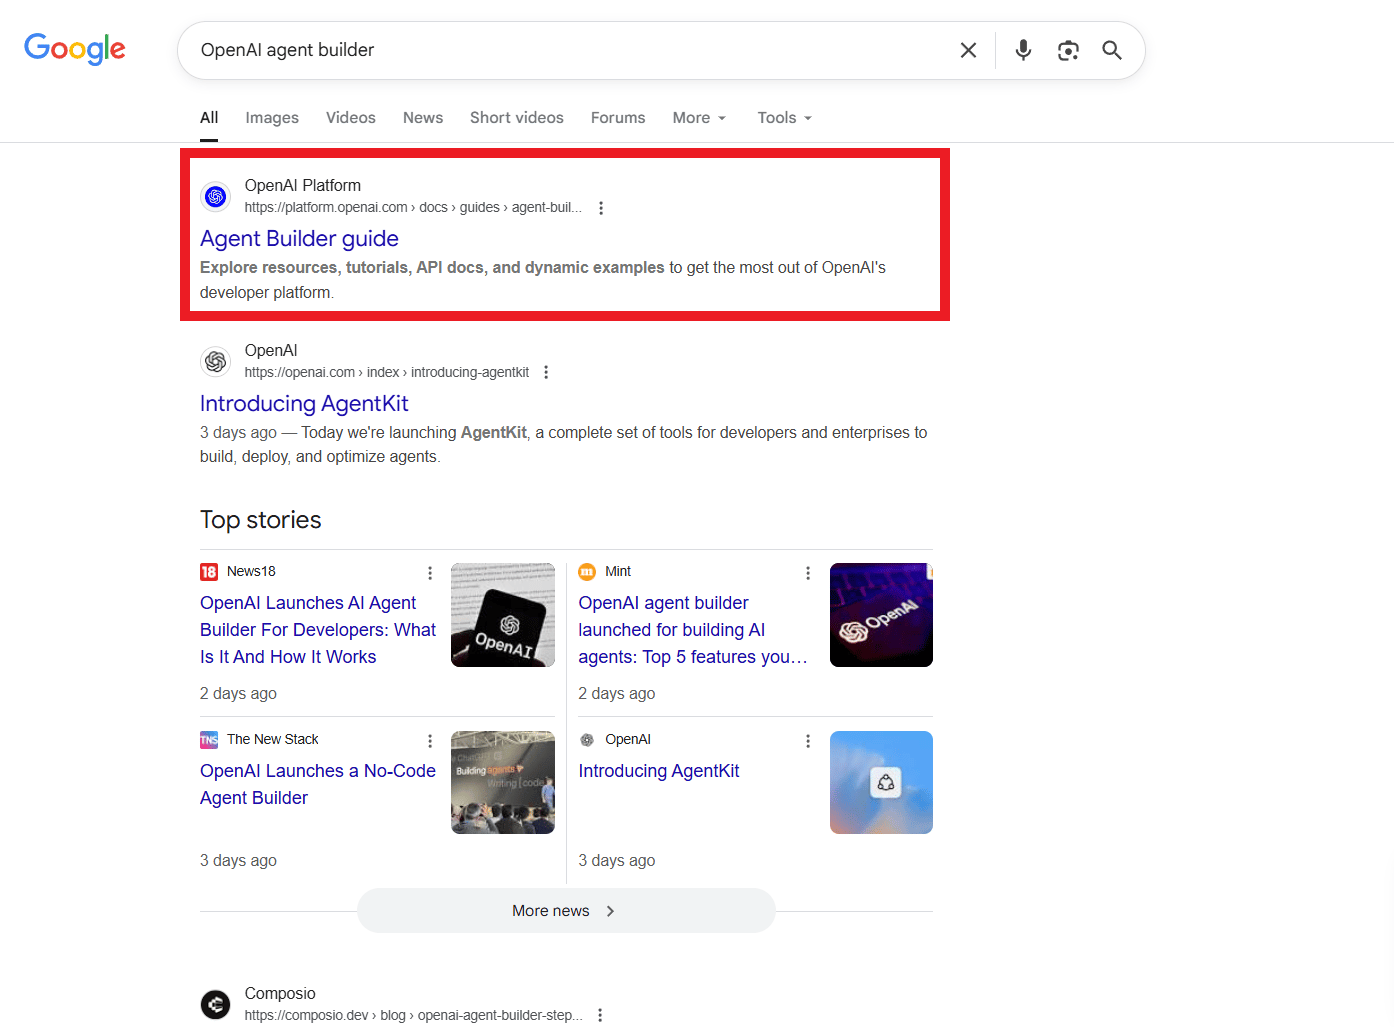Click the Mint source icon
The height and width of the screenshot is (1027, 1394).
(587, 572)
